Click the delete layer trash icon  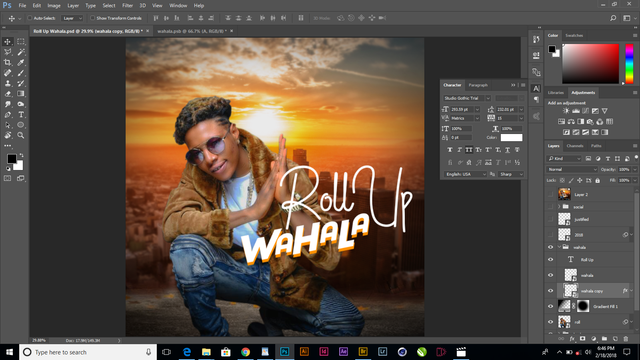pos(626,339)
